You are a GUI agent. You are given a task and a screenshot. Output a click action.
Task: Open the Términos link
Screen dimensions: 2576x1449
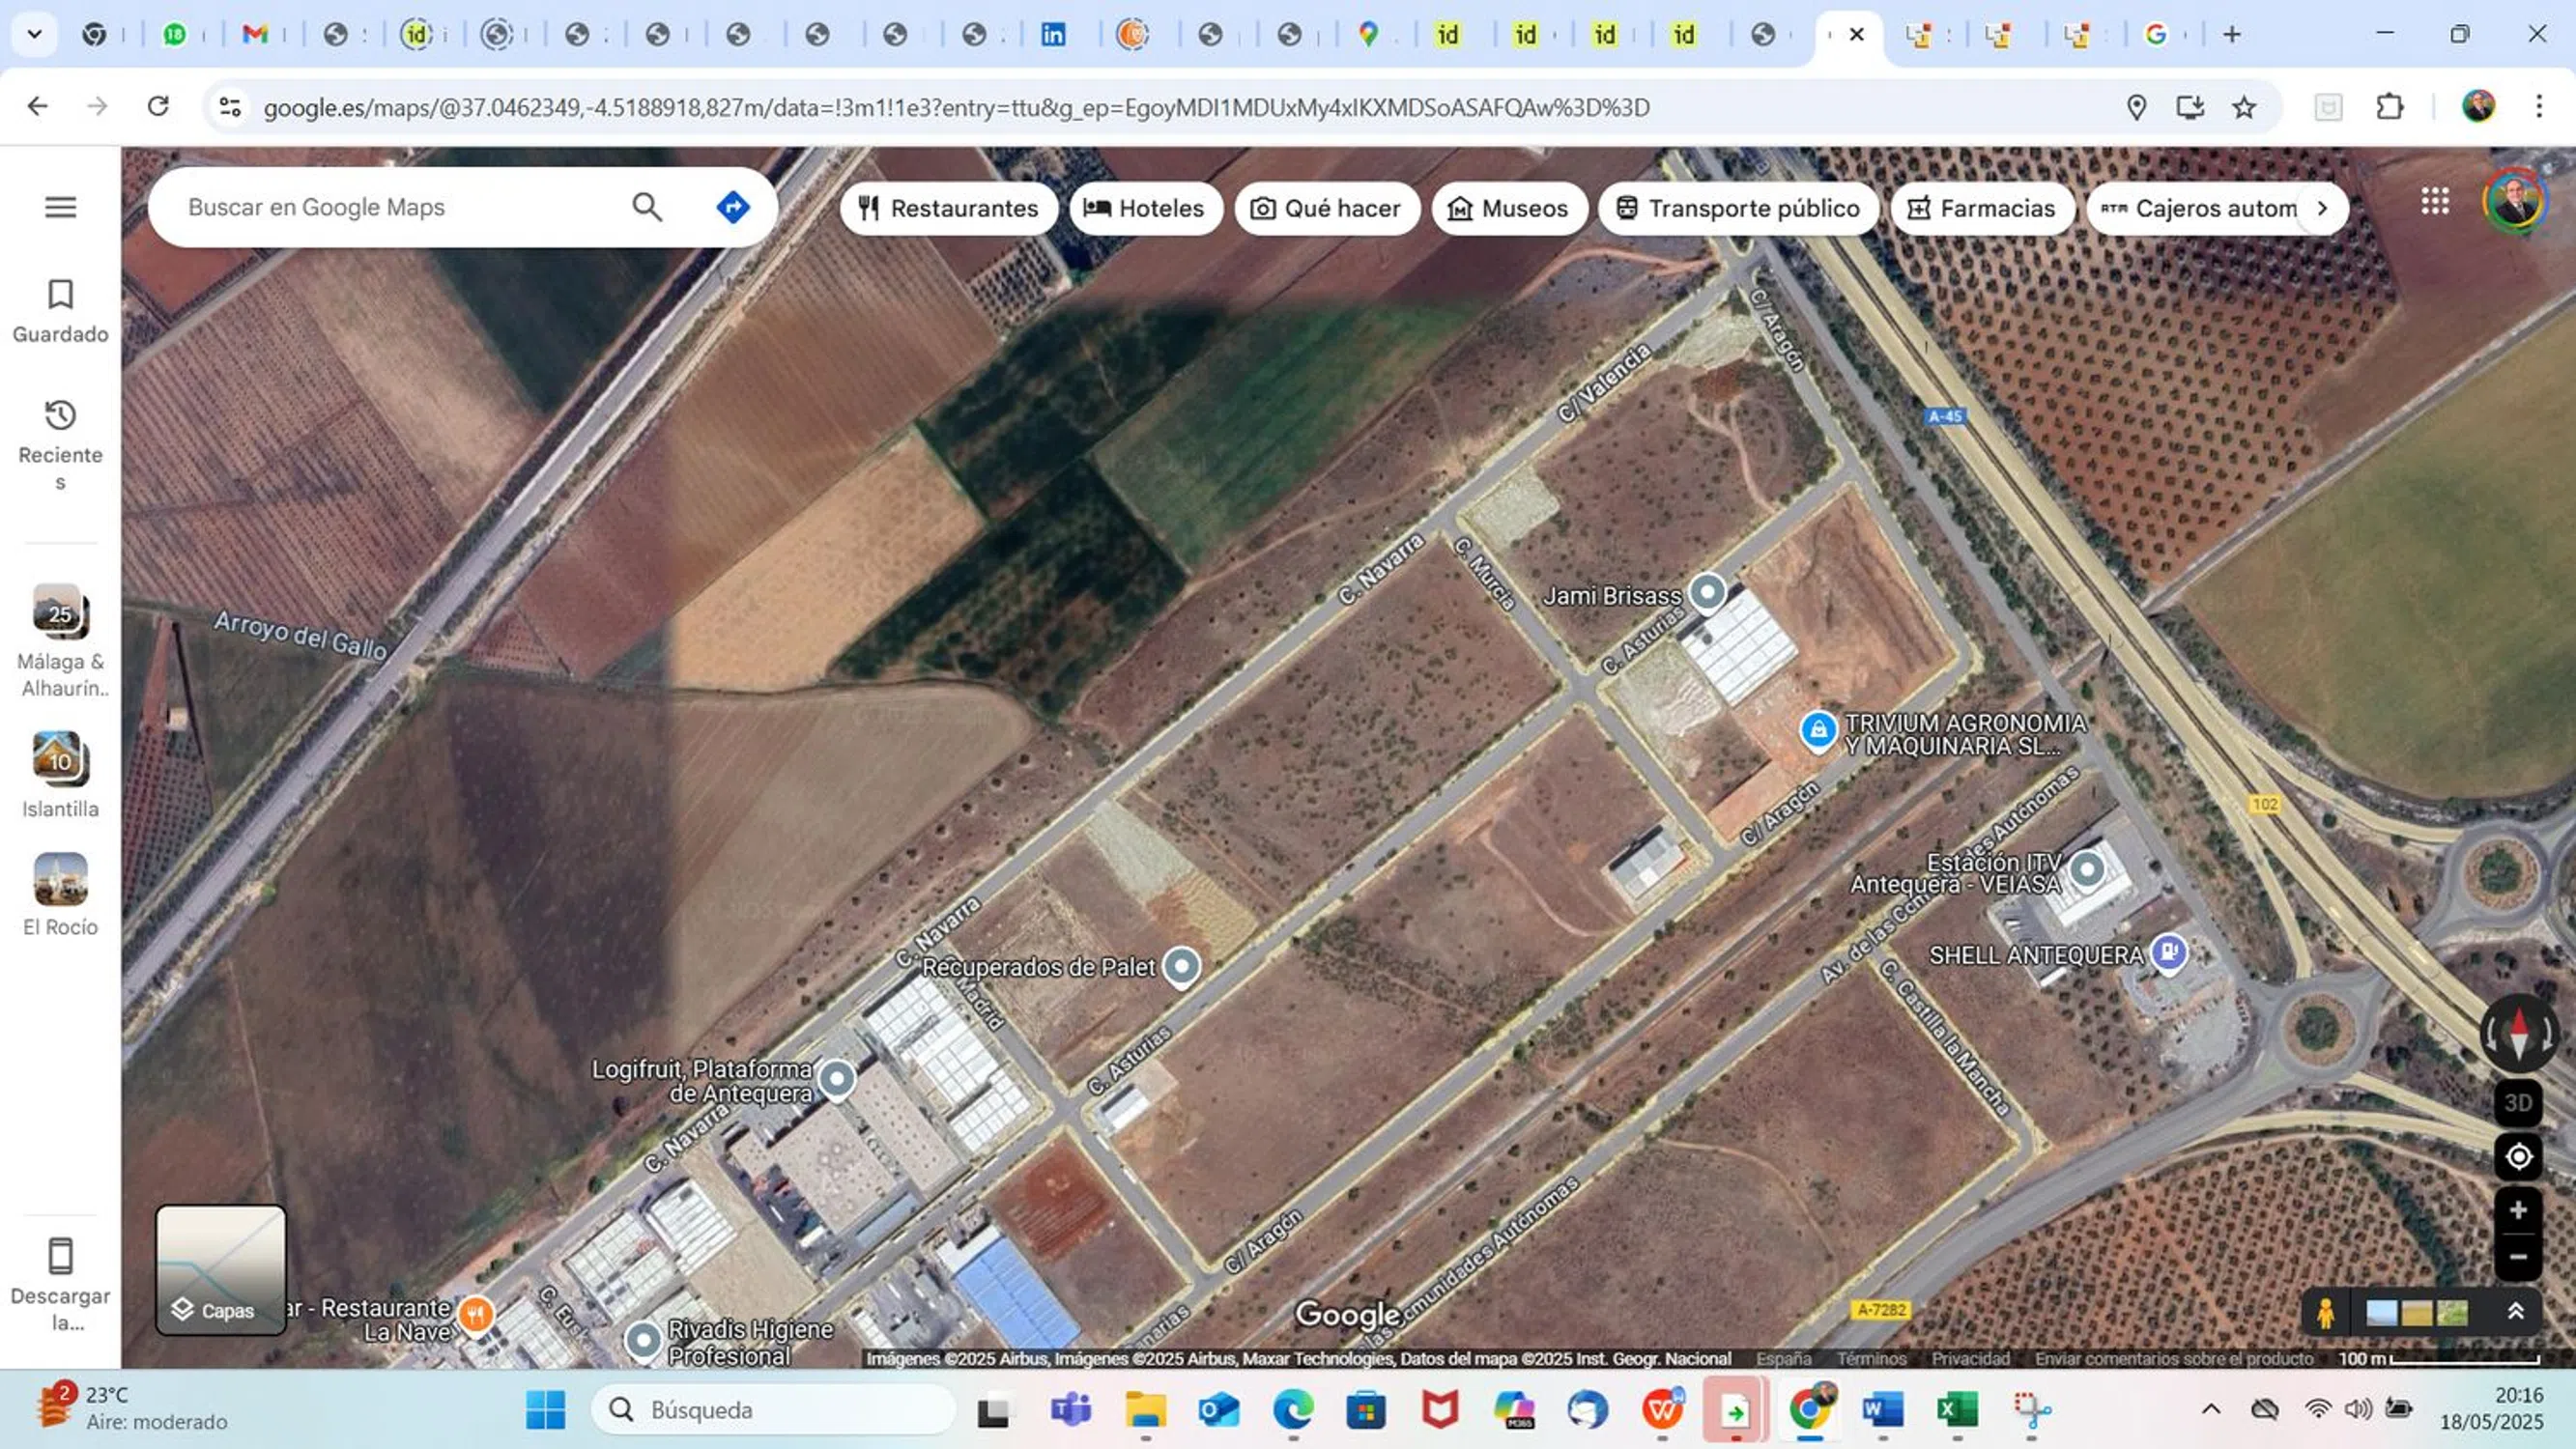(1871, 1358)
